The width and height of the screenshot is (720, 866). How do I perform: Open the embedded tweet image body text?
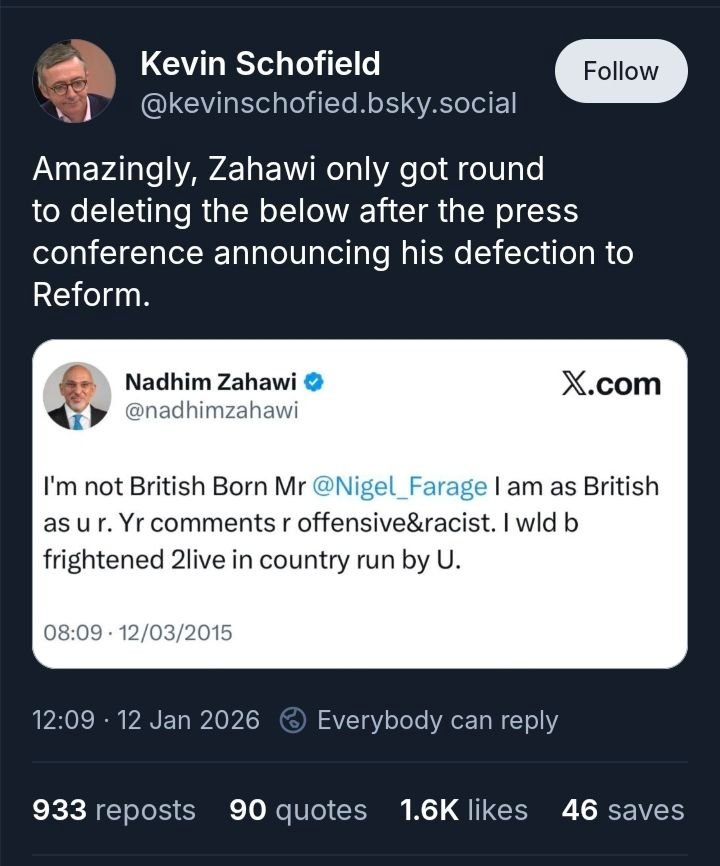point(350,523)
